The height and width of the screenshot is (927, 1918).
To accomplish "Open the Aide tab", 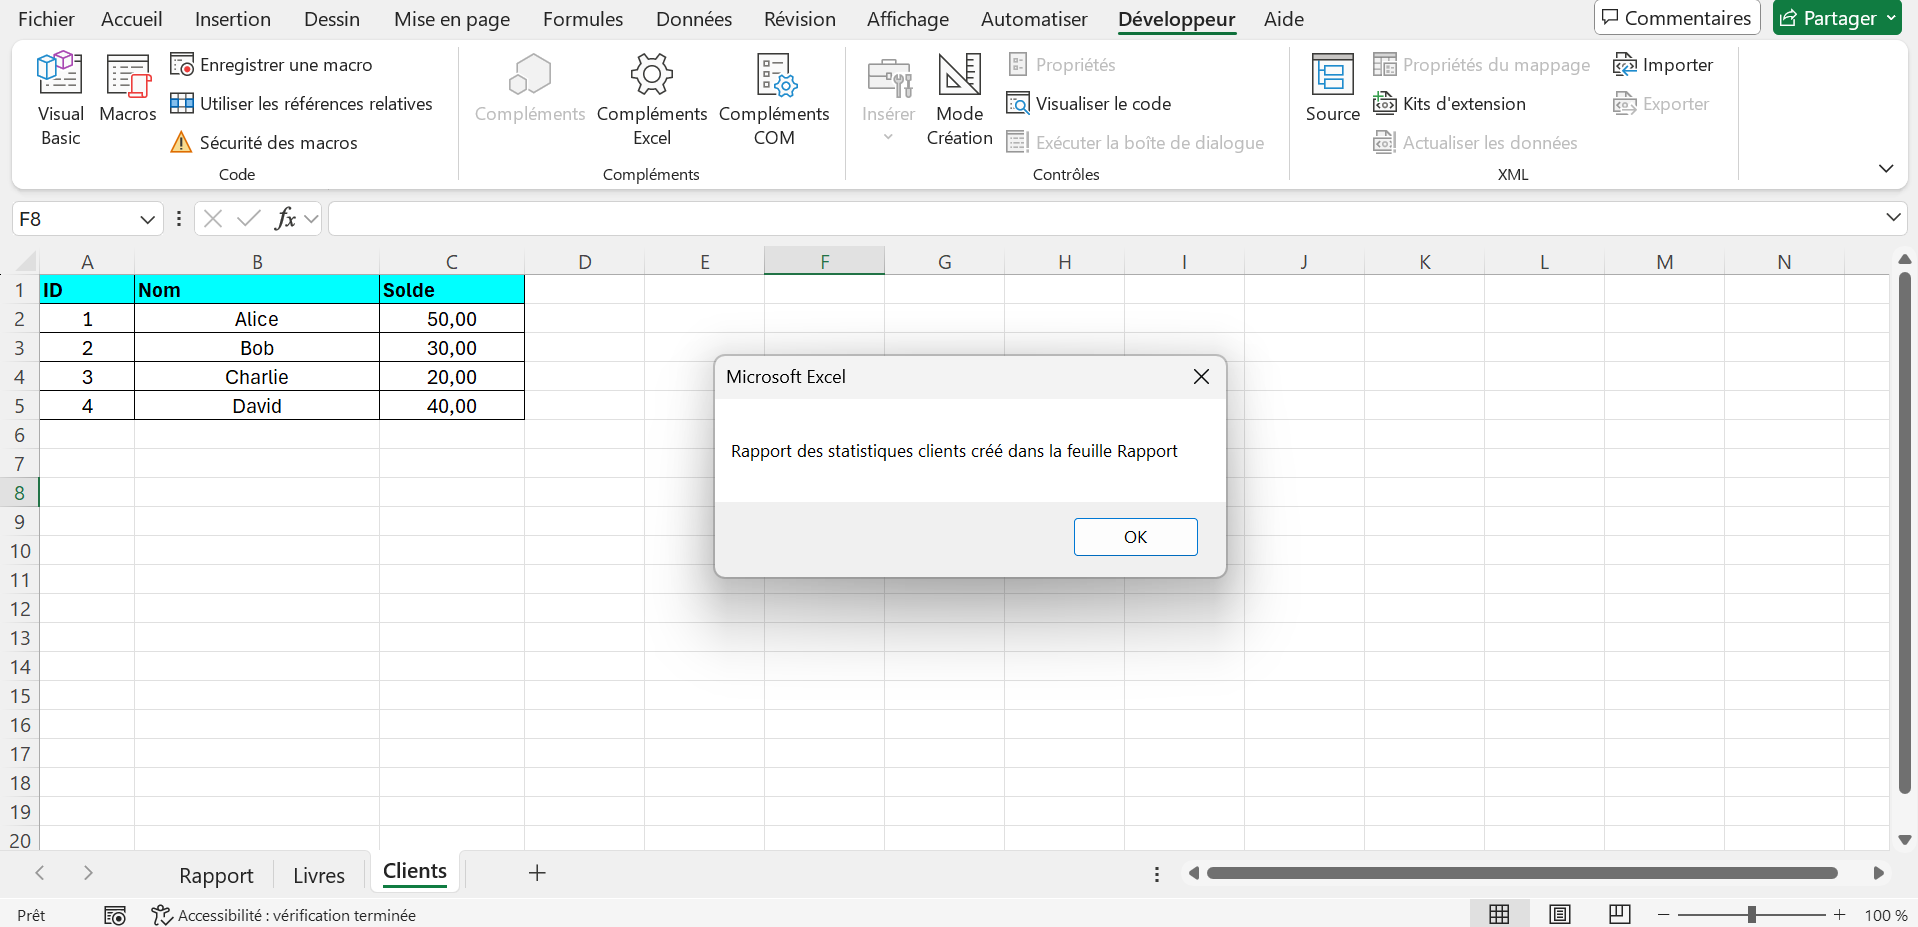I will click(x=1284, y=19).
